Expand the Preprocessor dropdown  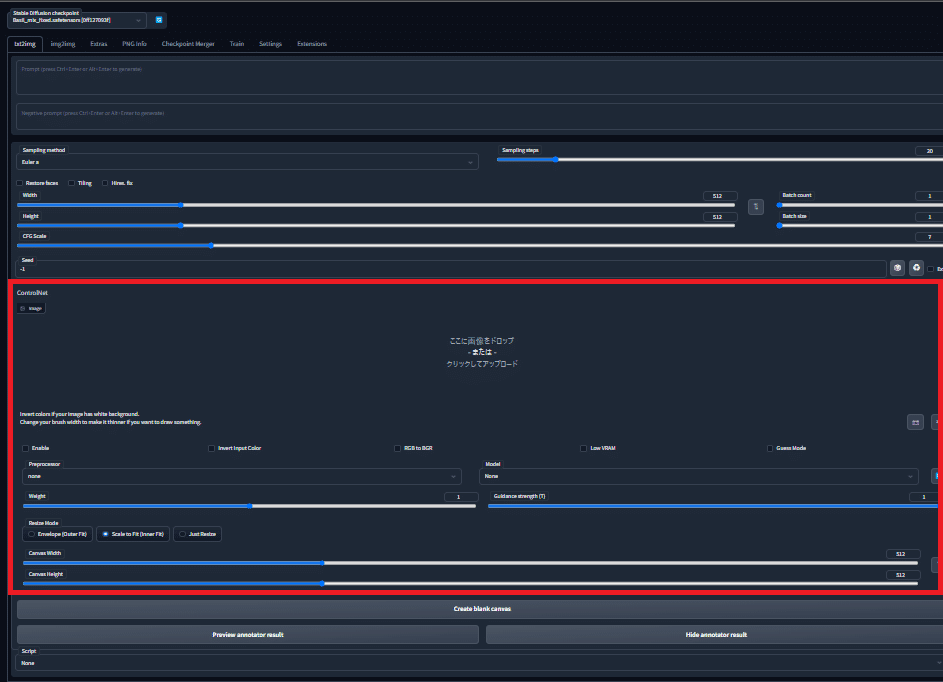(x=242, y=476)
